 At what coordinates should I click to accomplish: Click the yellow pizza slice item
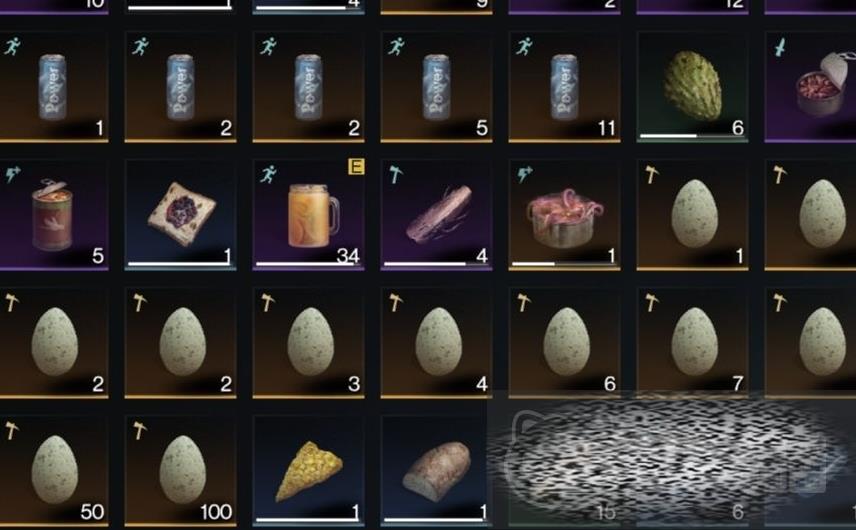click(308, 471)
